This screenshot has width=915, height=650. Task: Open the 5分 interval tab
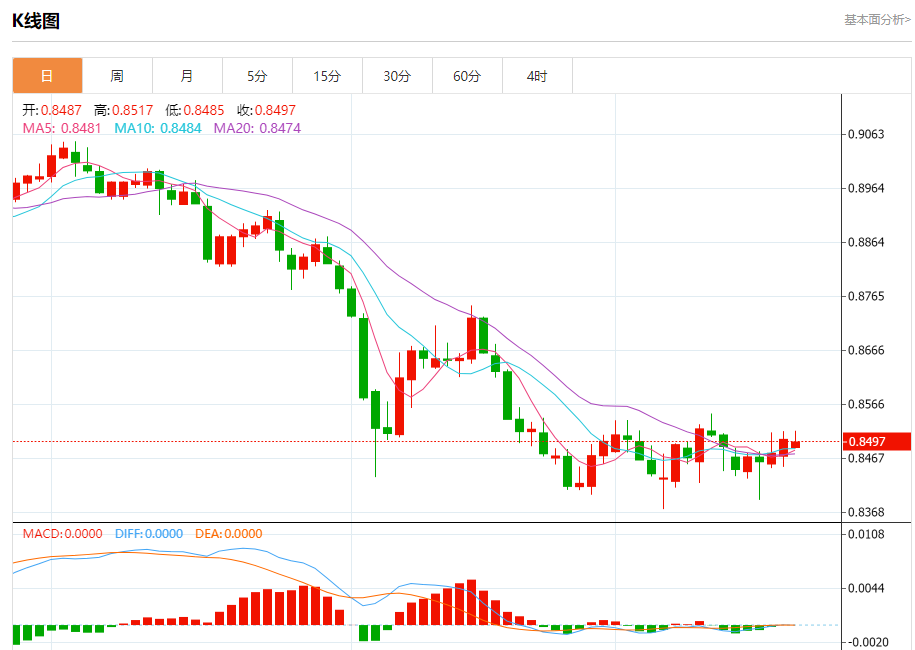click(x=257, y=76)
